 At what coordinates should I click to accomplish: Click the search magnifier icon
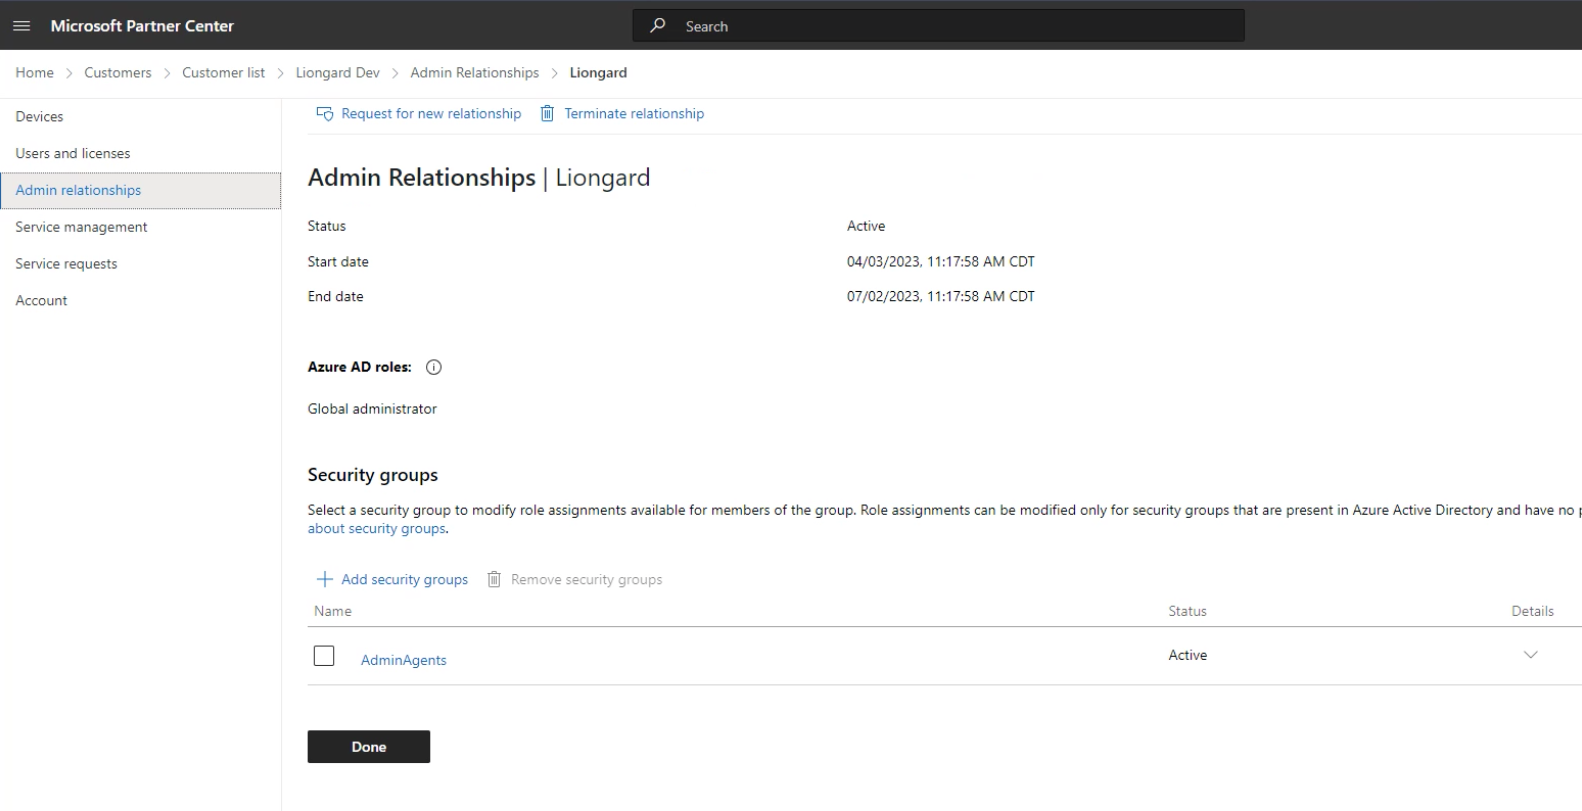(x=657, y=26)
